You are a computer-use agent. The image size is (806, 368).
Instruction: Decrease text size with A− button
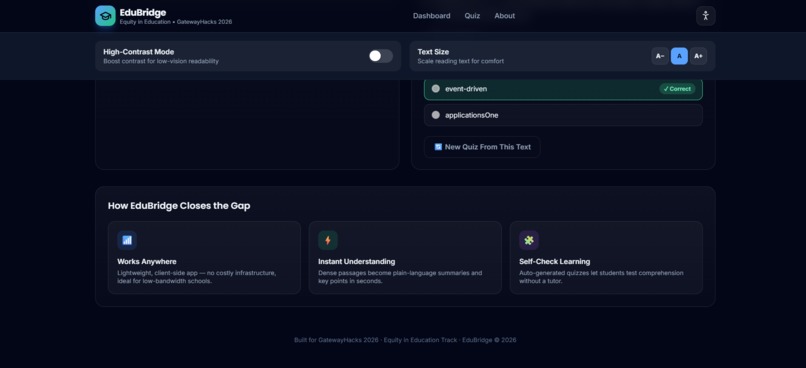click(660, 56)
